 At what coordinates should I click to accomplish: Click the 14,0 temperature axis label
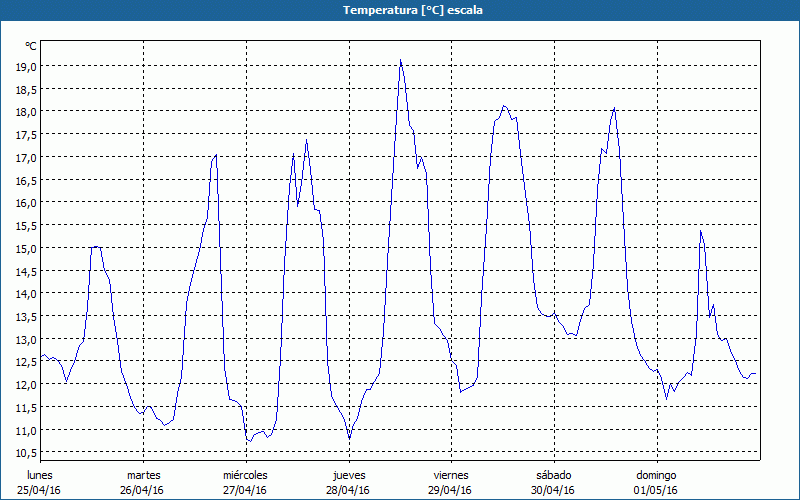click(x=28, y=294)
